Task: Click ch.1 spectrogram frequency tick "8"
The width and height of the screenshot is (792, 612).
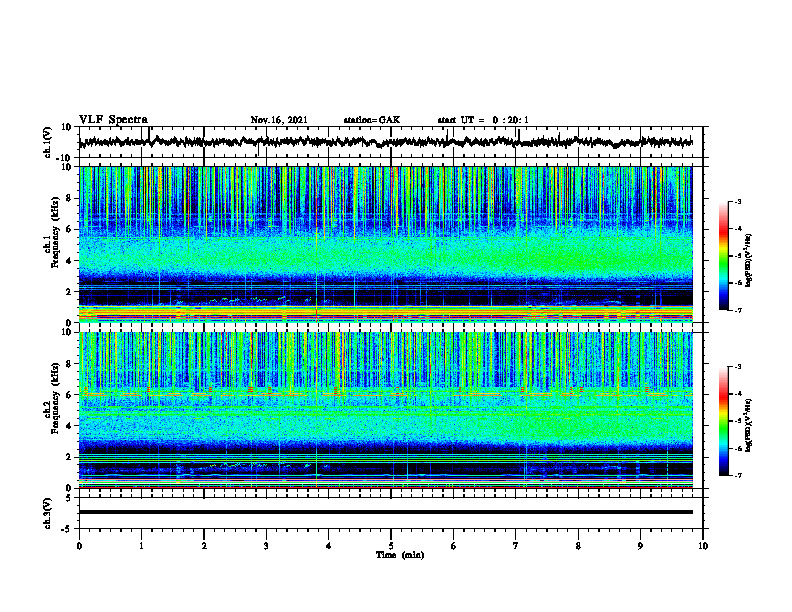Action: click(x=69, y=198)
